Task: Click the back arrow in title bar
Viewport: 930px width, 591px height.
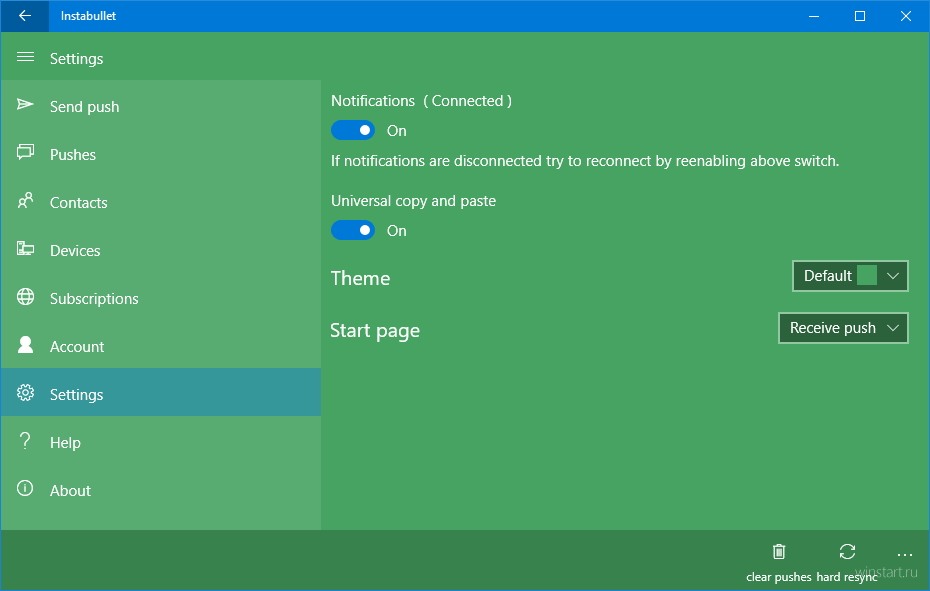Action: 24,16
